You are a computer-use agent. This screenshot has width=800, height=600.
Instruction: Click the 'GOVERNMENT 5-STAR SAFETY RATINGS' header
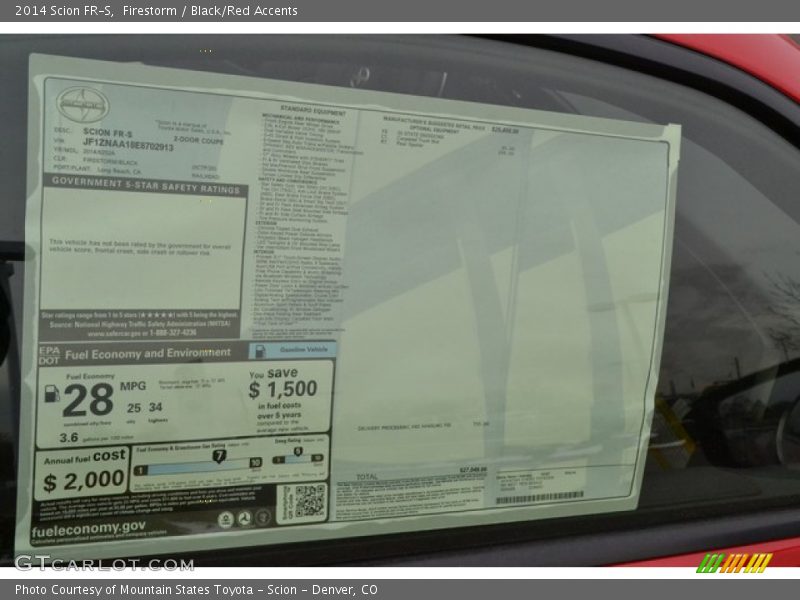coord(145,185)
